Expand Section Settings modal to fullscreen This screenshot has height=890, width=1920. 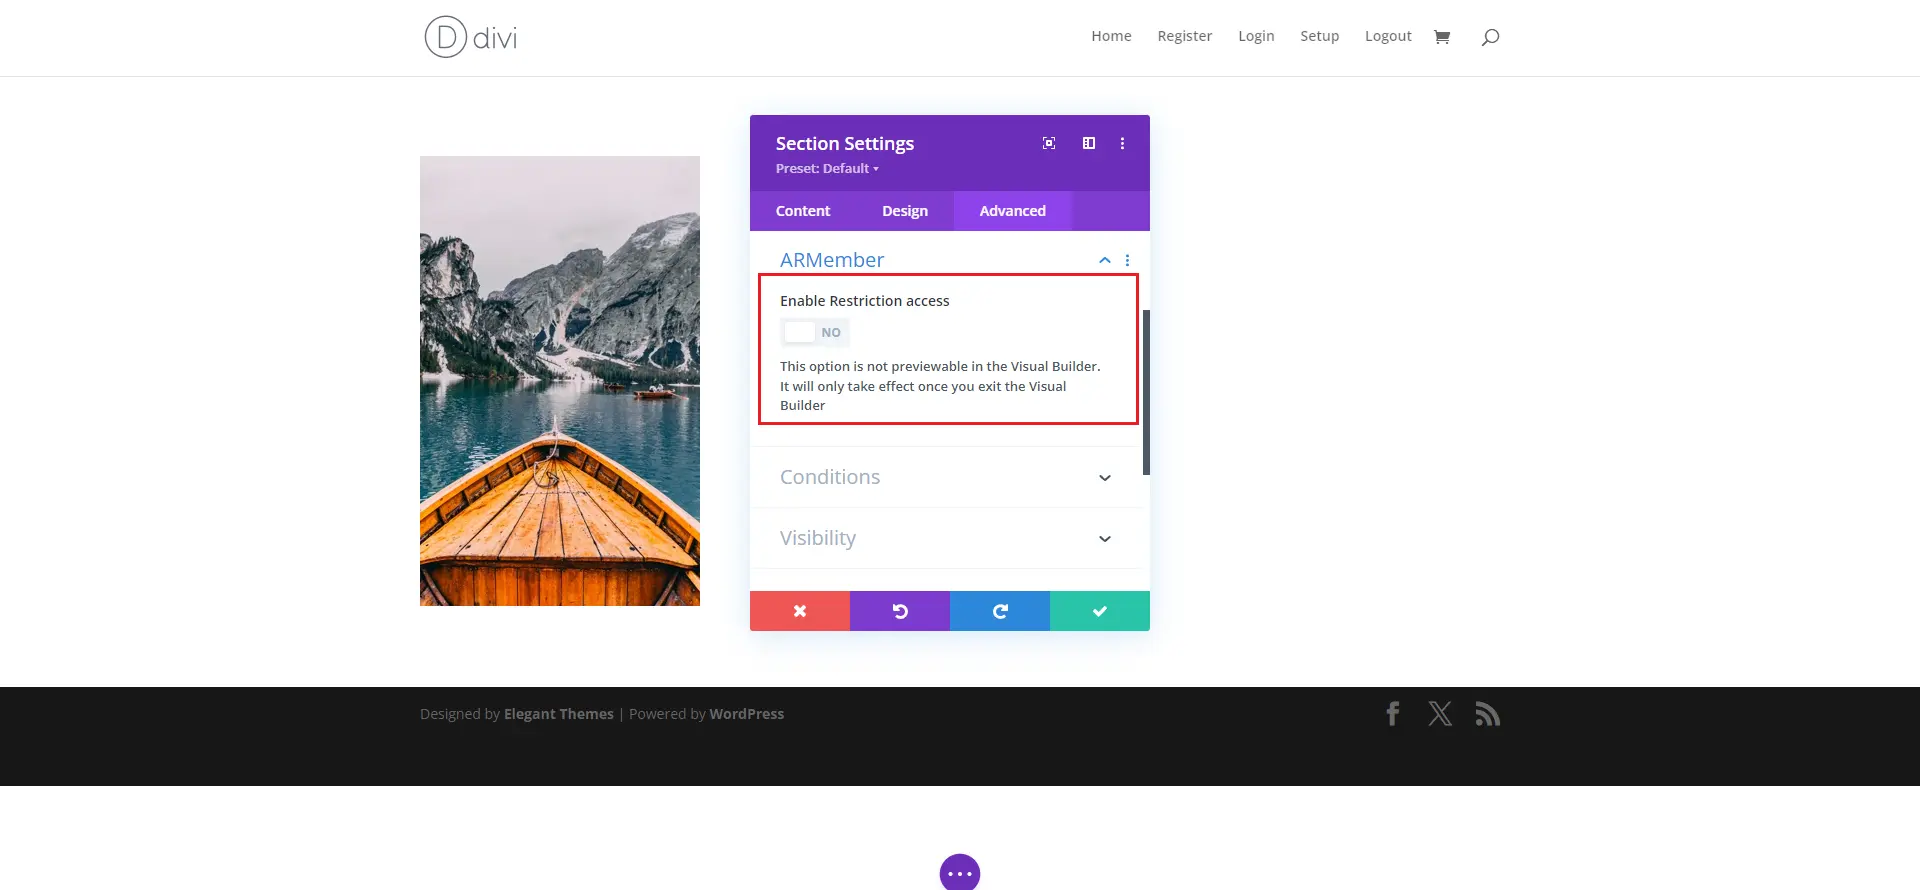click(x=1049, y=143)
